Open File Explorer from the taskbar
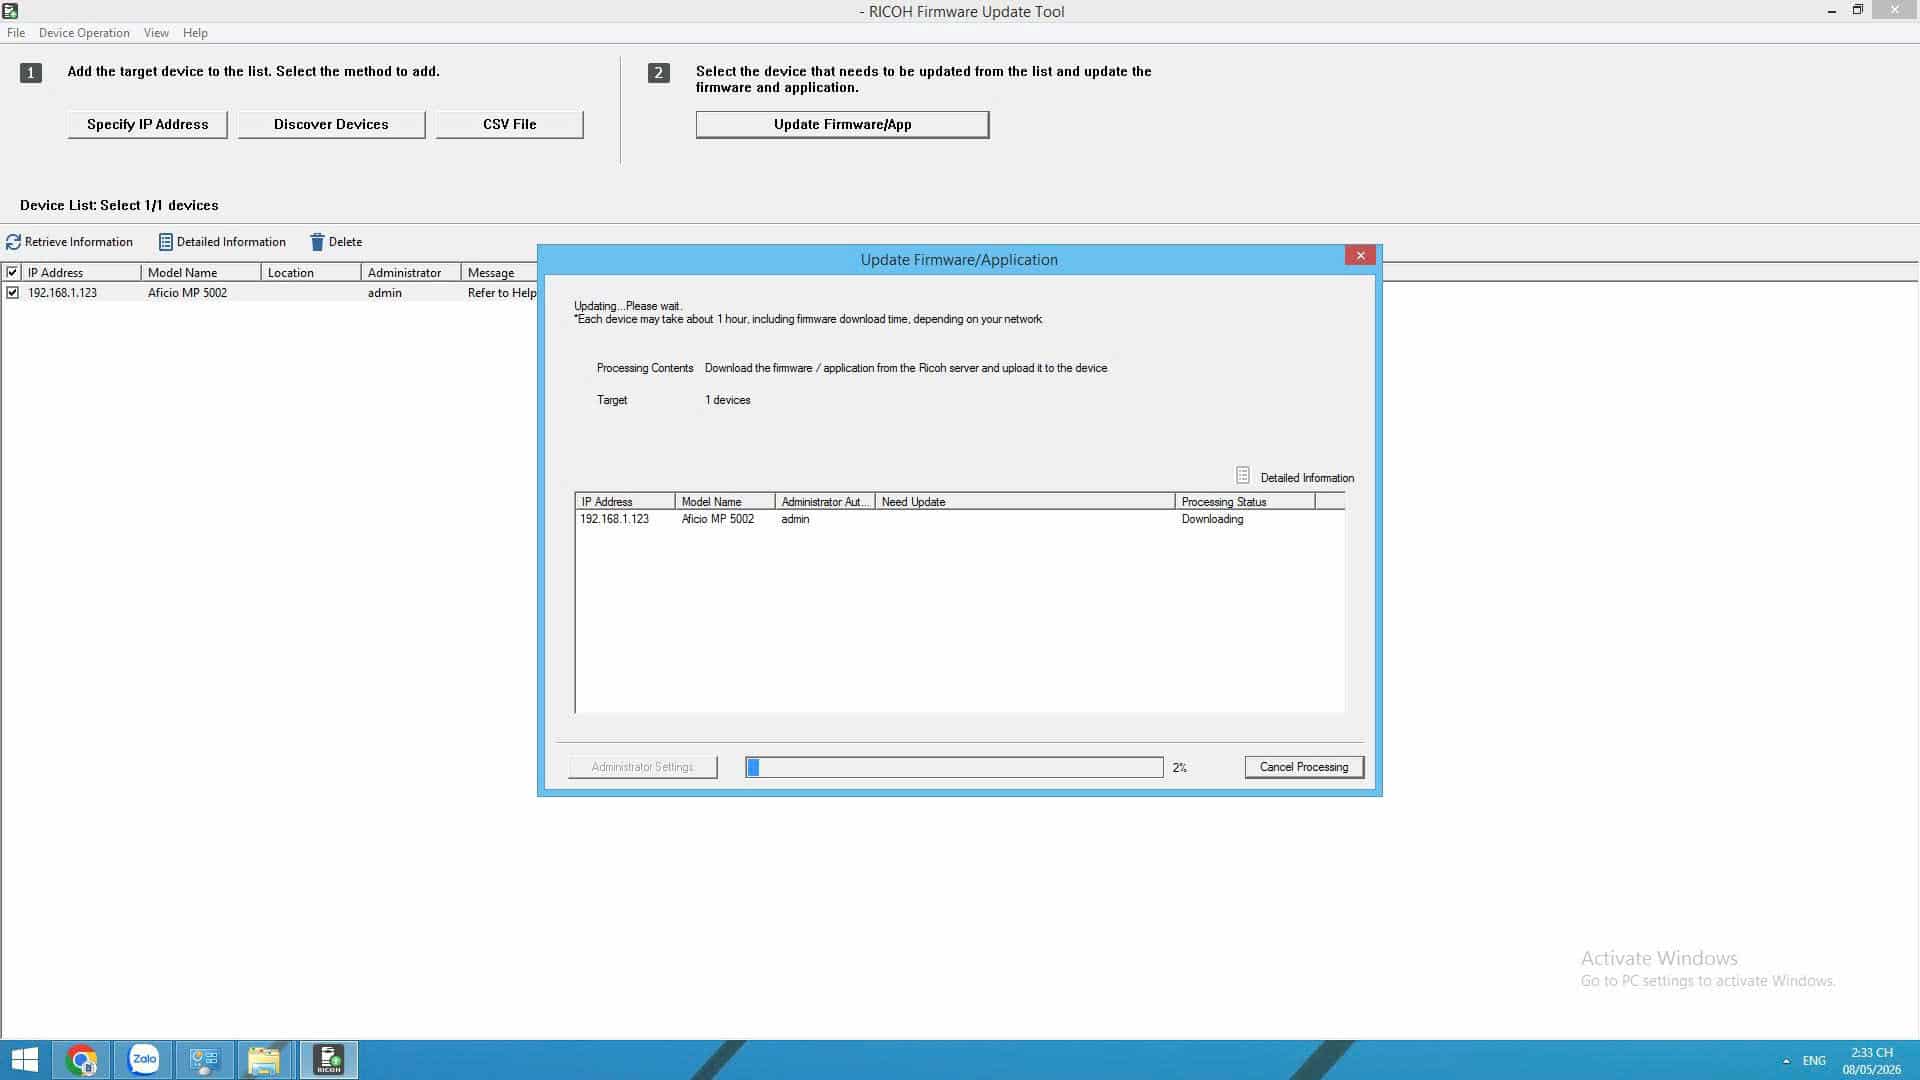The height and width of the screenshot is (1080, 1920). [264, 1060]
